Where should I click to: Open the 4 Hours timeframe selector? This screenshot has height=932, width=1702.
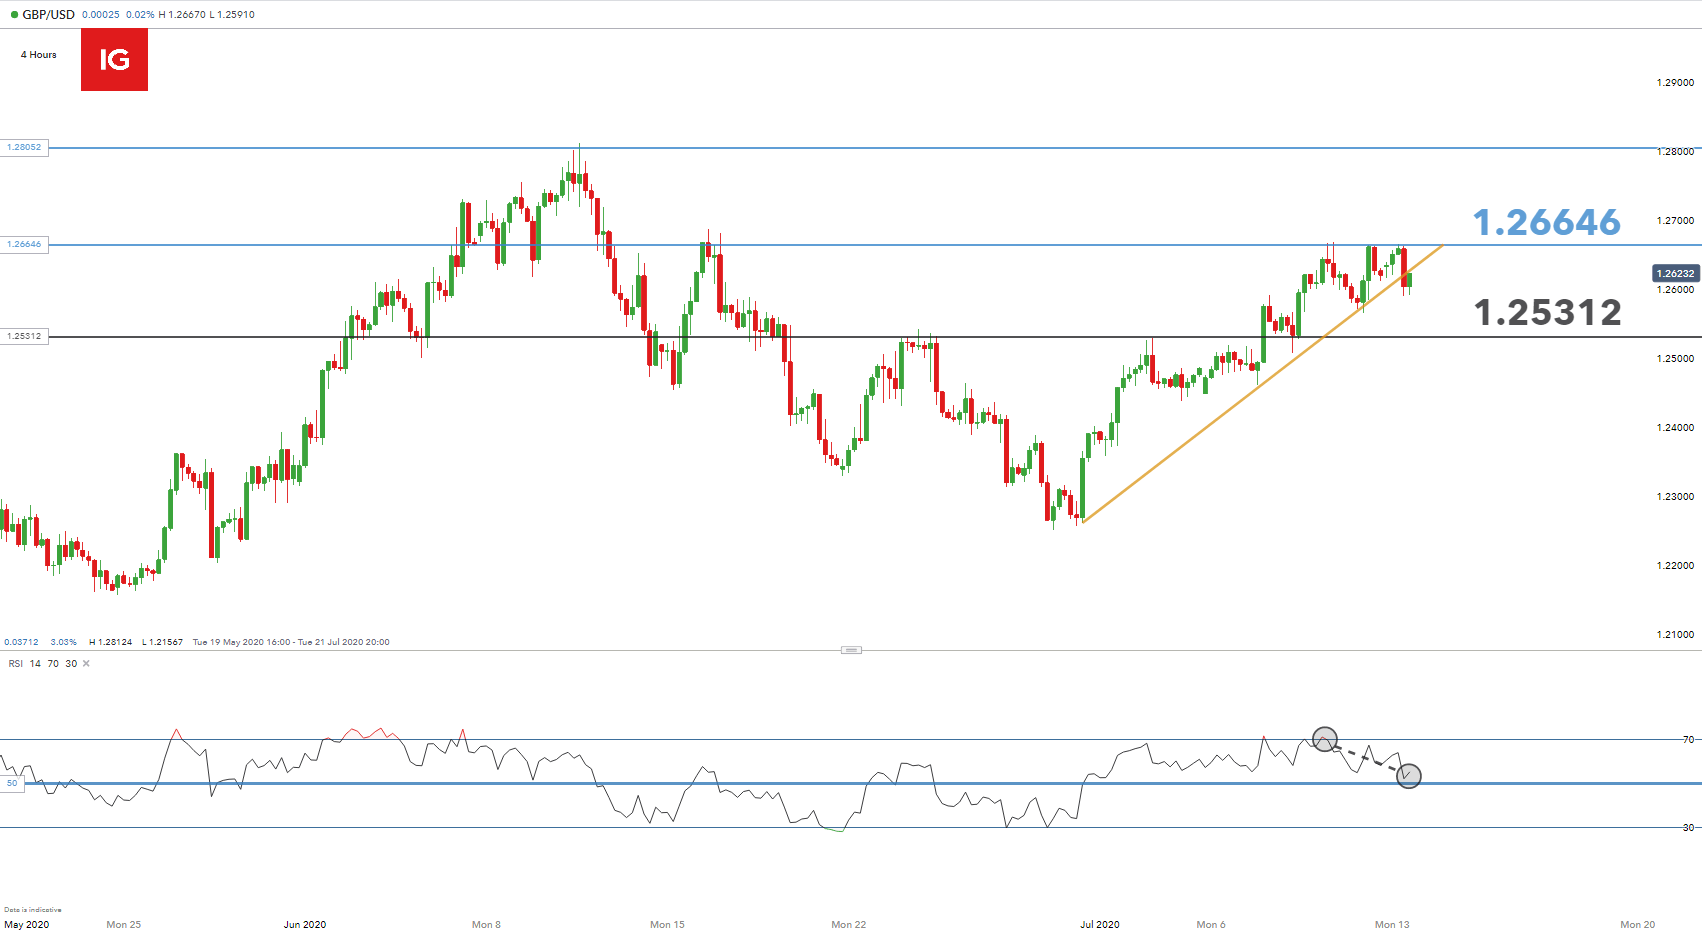coord(39,55)
